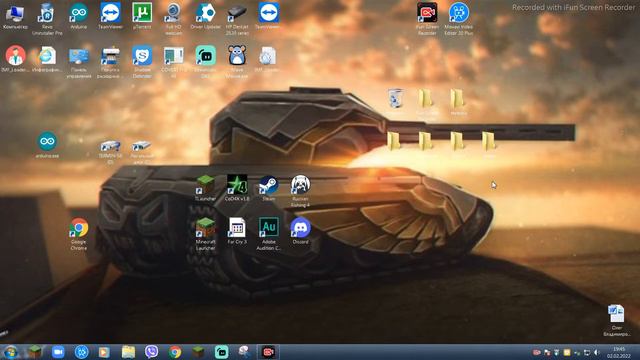640x360 pixels.
Task: Select the Driver Updater shortcut
Action: (x=205, y=16)
